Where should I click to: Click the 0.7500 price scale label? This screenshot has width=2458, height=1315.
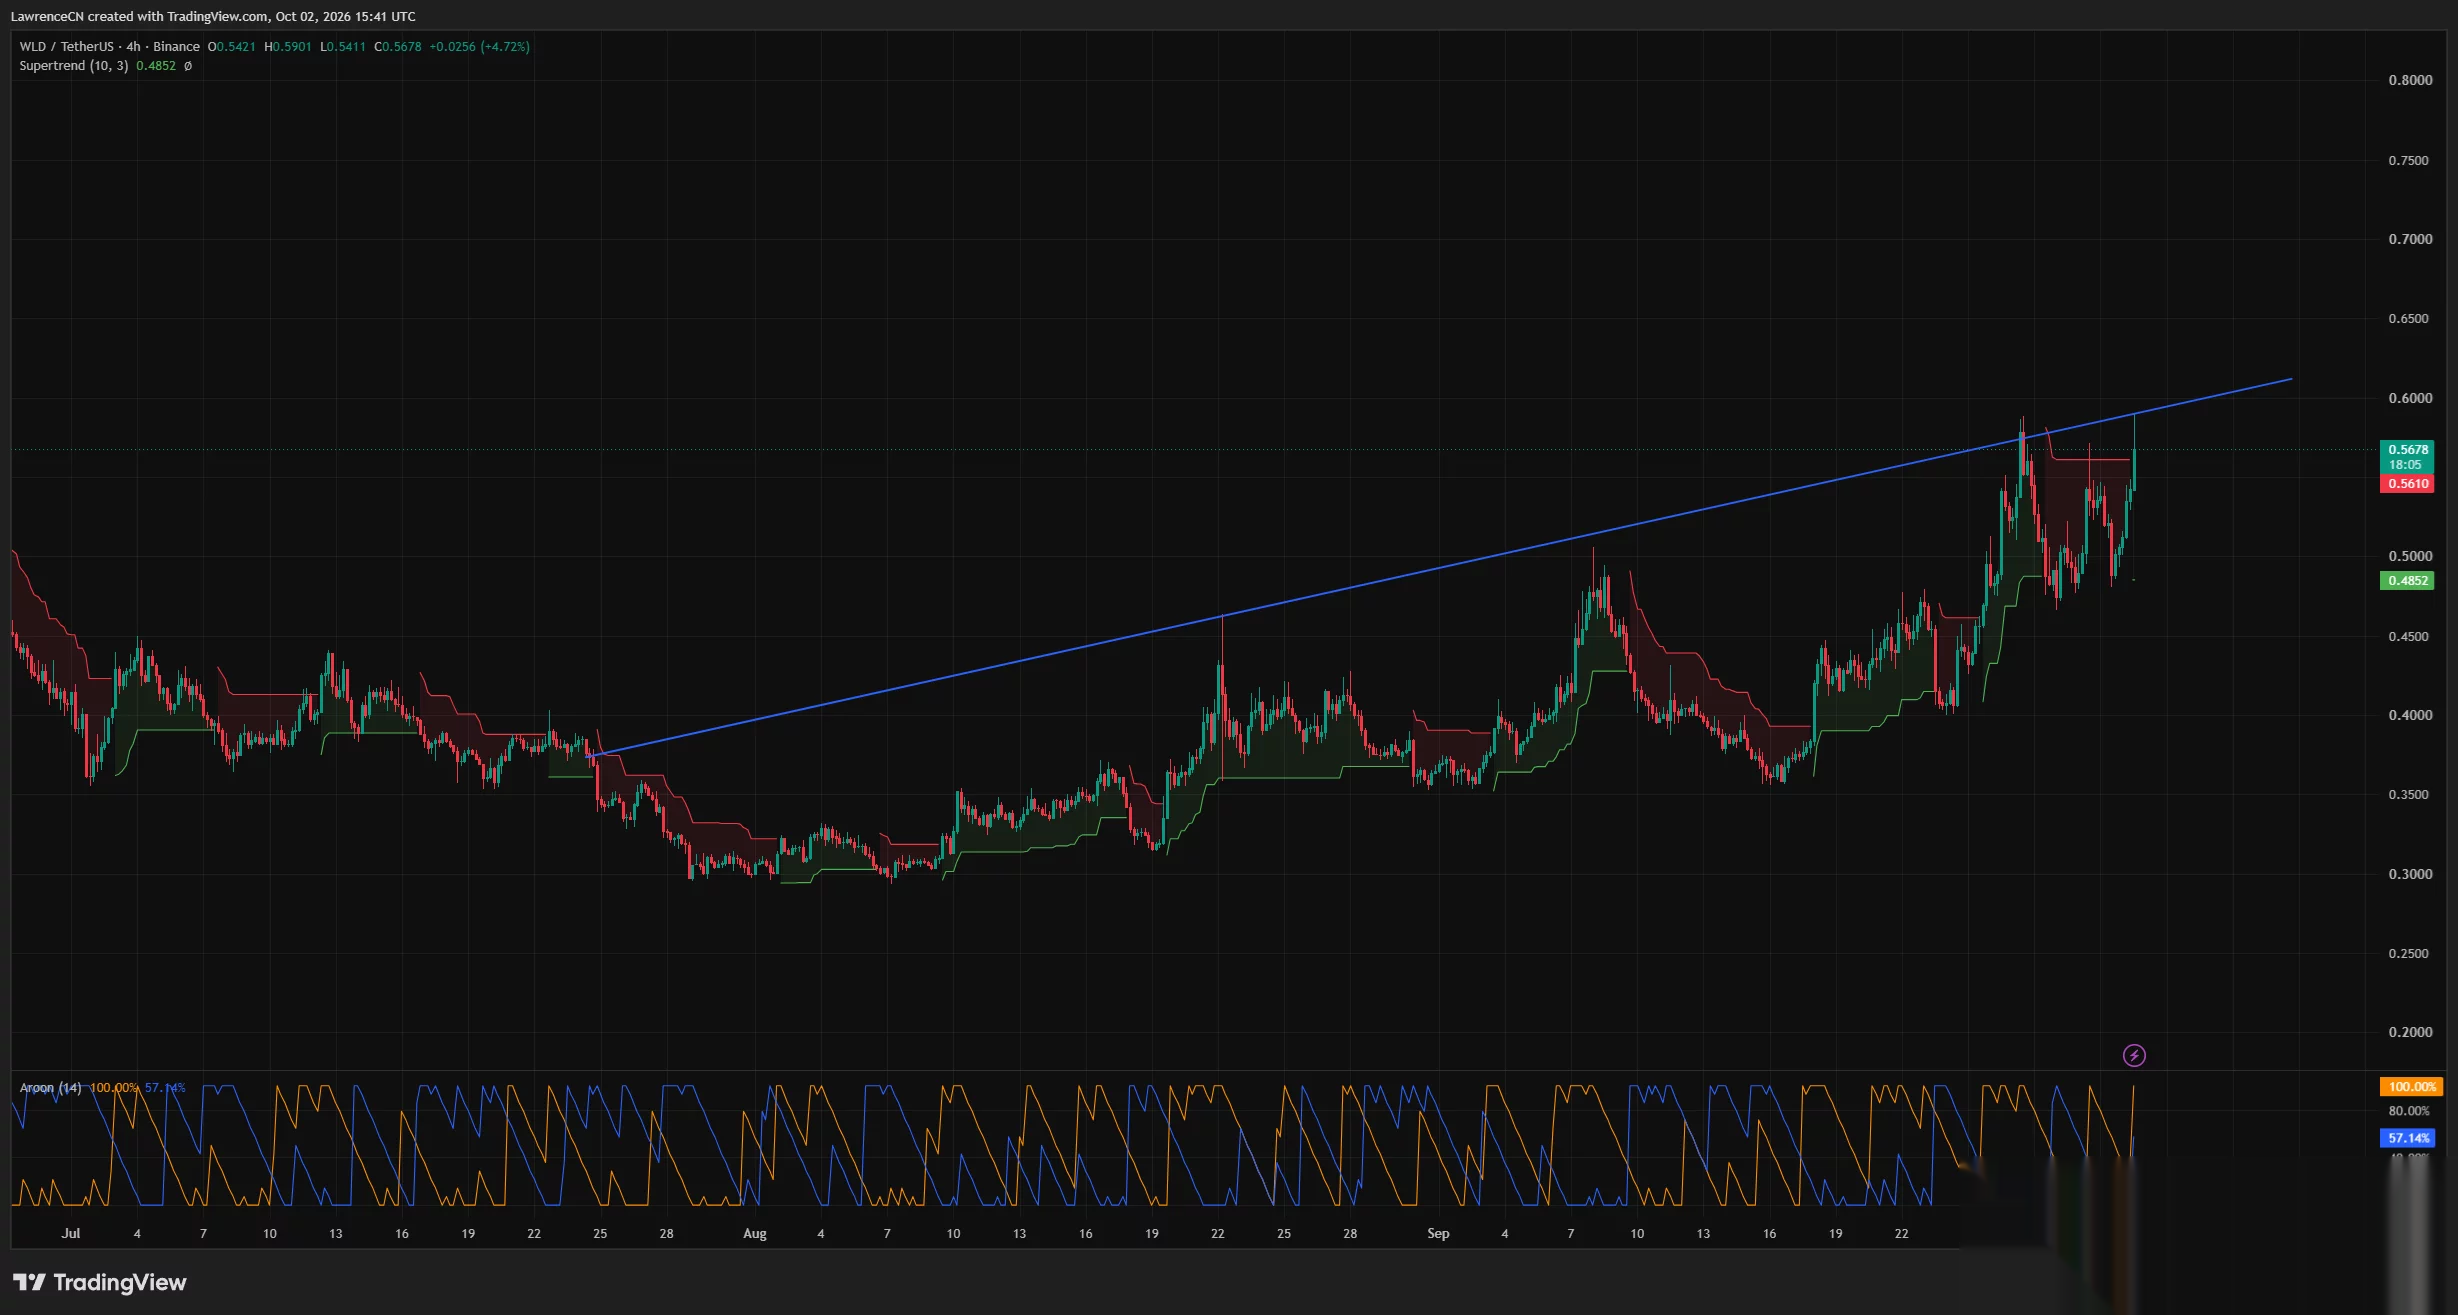click(2410, 161)
